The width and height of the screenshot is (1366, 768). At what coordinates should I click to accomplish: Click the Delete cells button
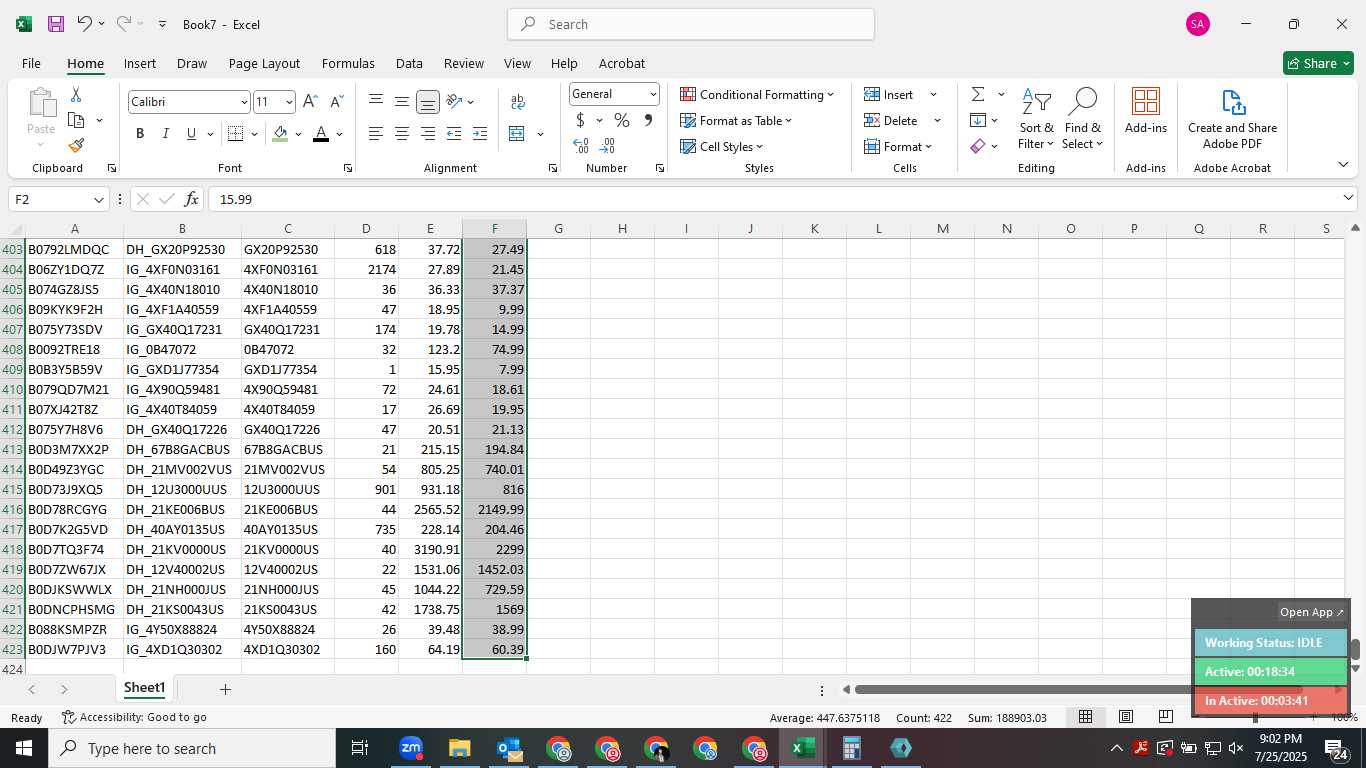[x=891, y=120]
